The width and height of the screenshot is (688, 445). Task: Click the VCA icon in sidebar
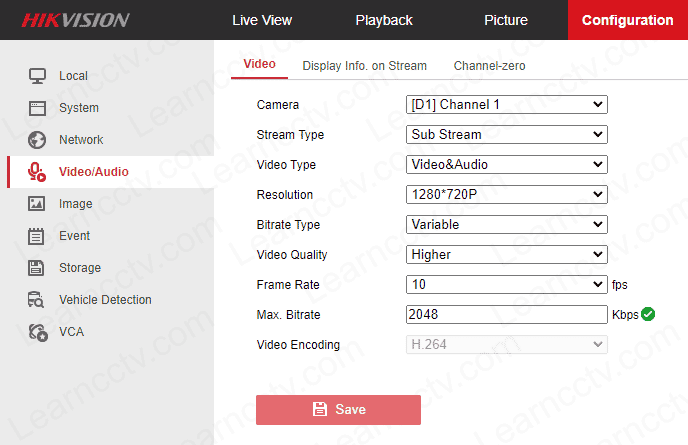(x=37, y=332)
